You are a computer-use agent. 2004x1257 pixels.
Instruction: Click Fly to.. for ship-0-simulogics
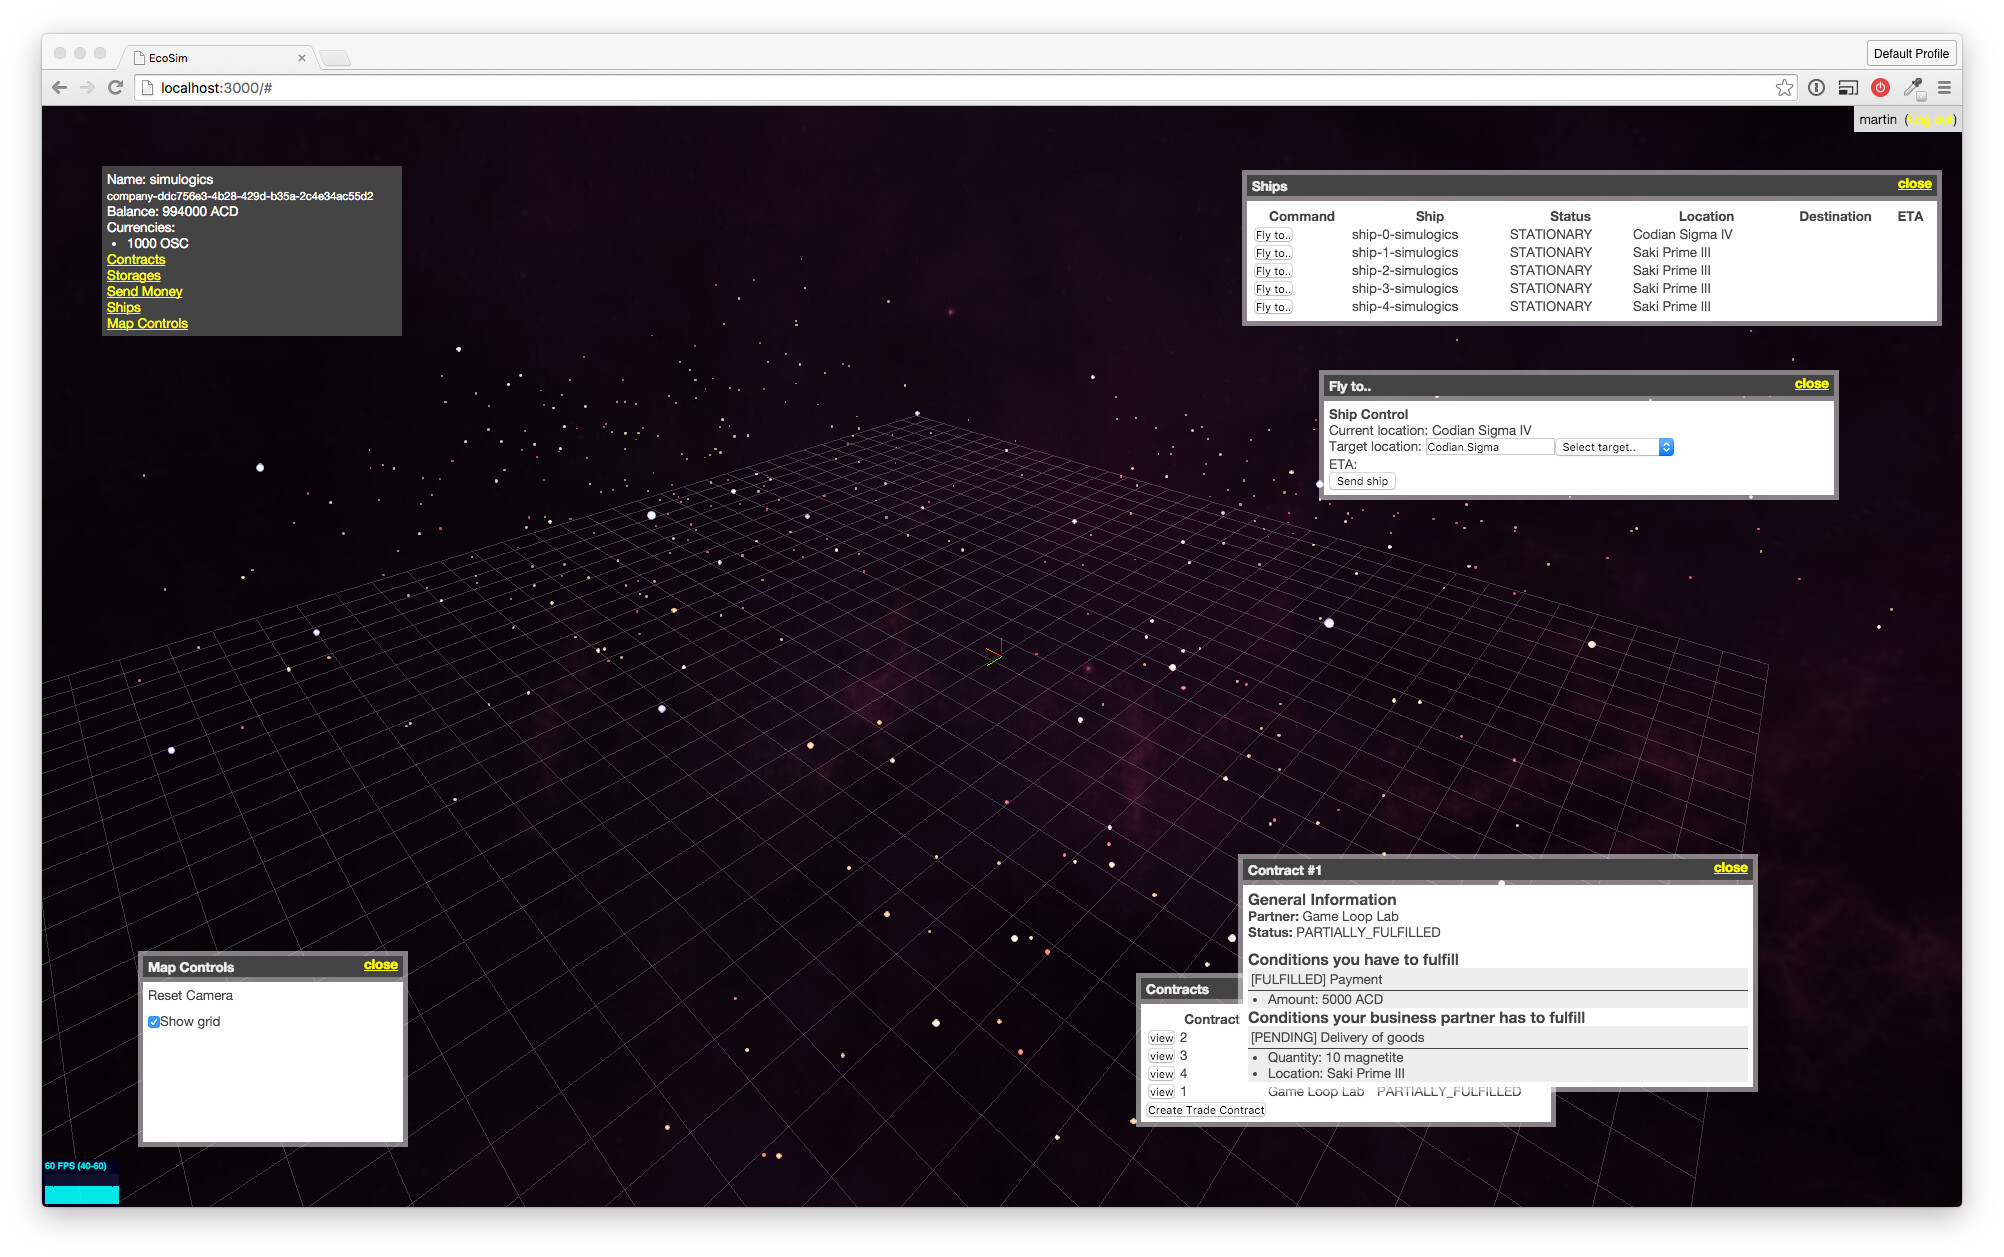coord(1273,235)
